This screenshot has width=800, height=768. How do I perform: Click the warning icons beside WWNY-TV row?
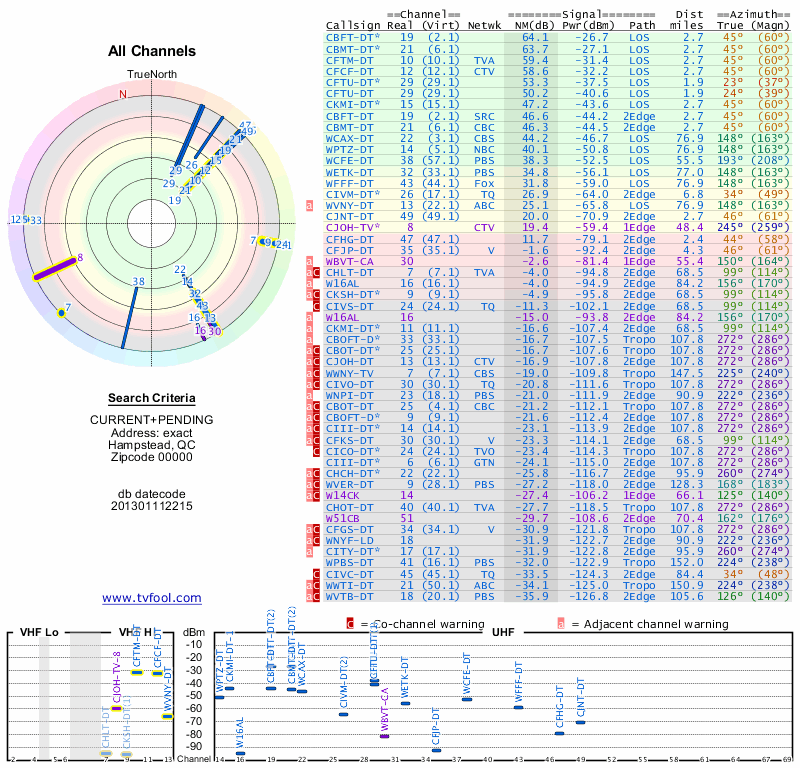tap(313, 373)
